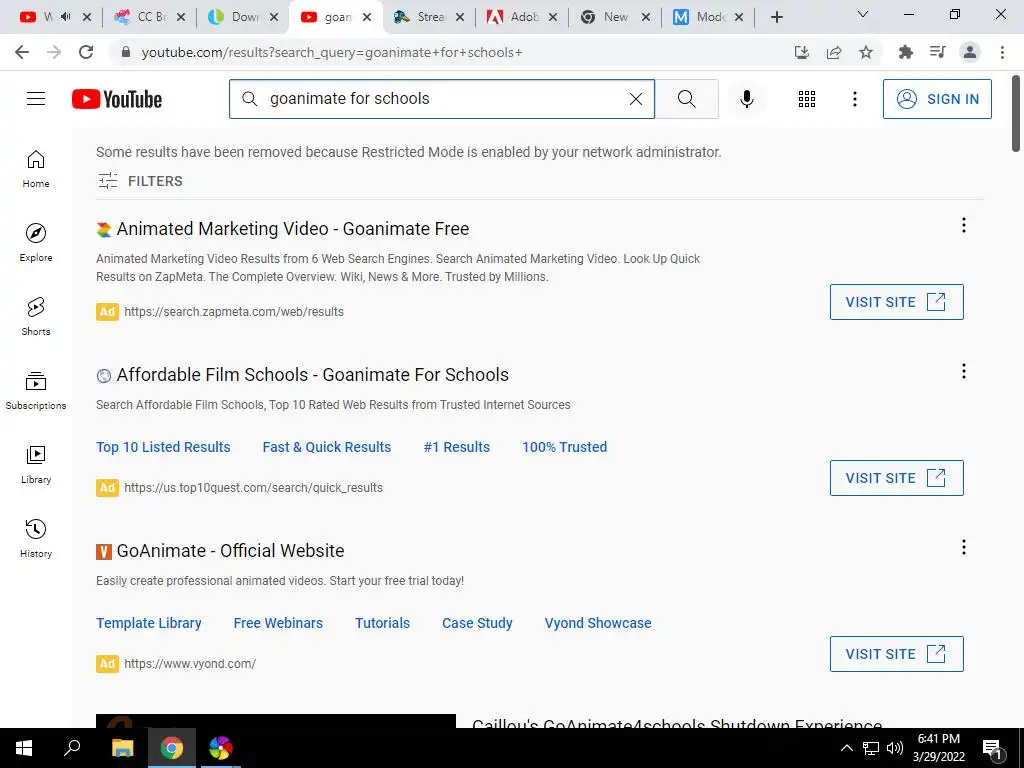View site information lock icon
Viewport: 1024px width, 768px height.
(126, 52)
